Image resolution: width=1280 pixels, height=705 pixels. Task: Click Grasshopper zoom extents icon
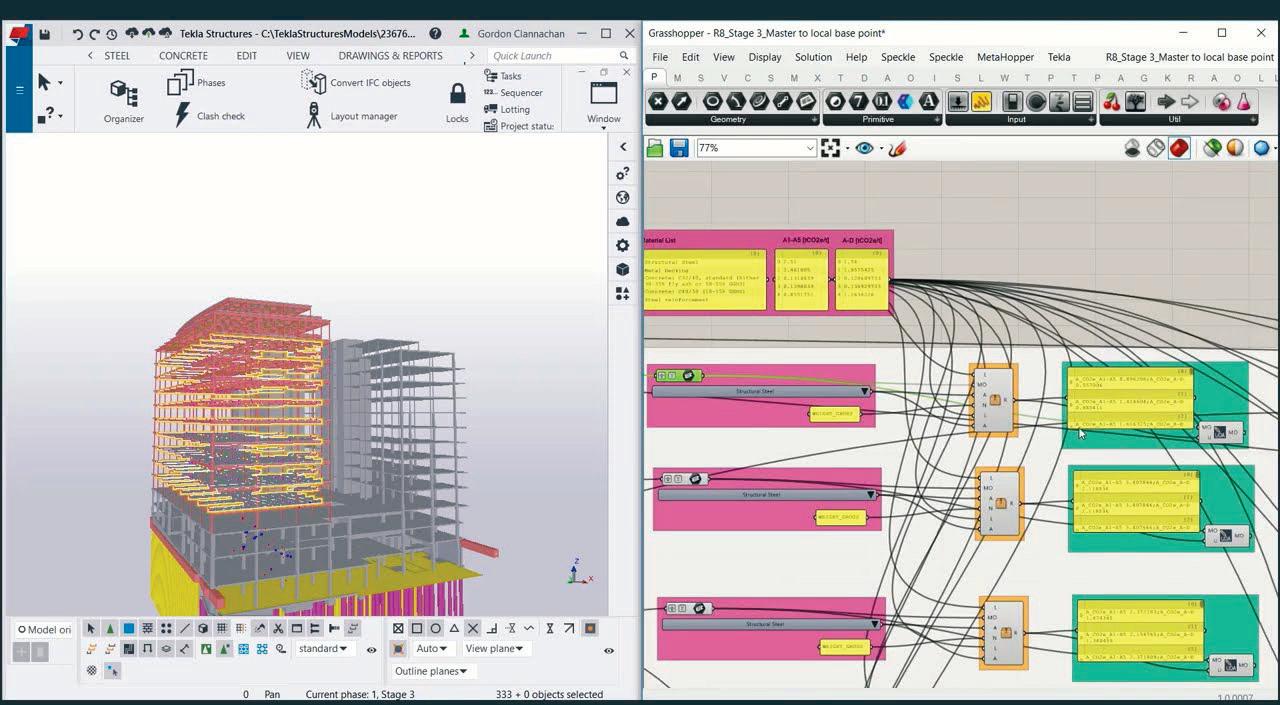tap(830, 148)
